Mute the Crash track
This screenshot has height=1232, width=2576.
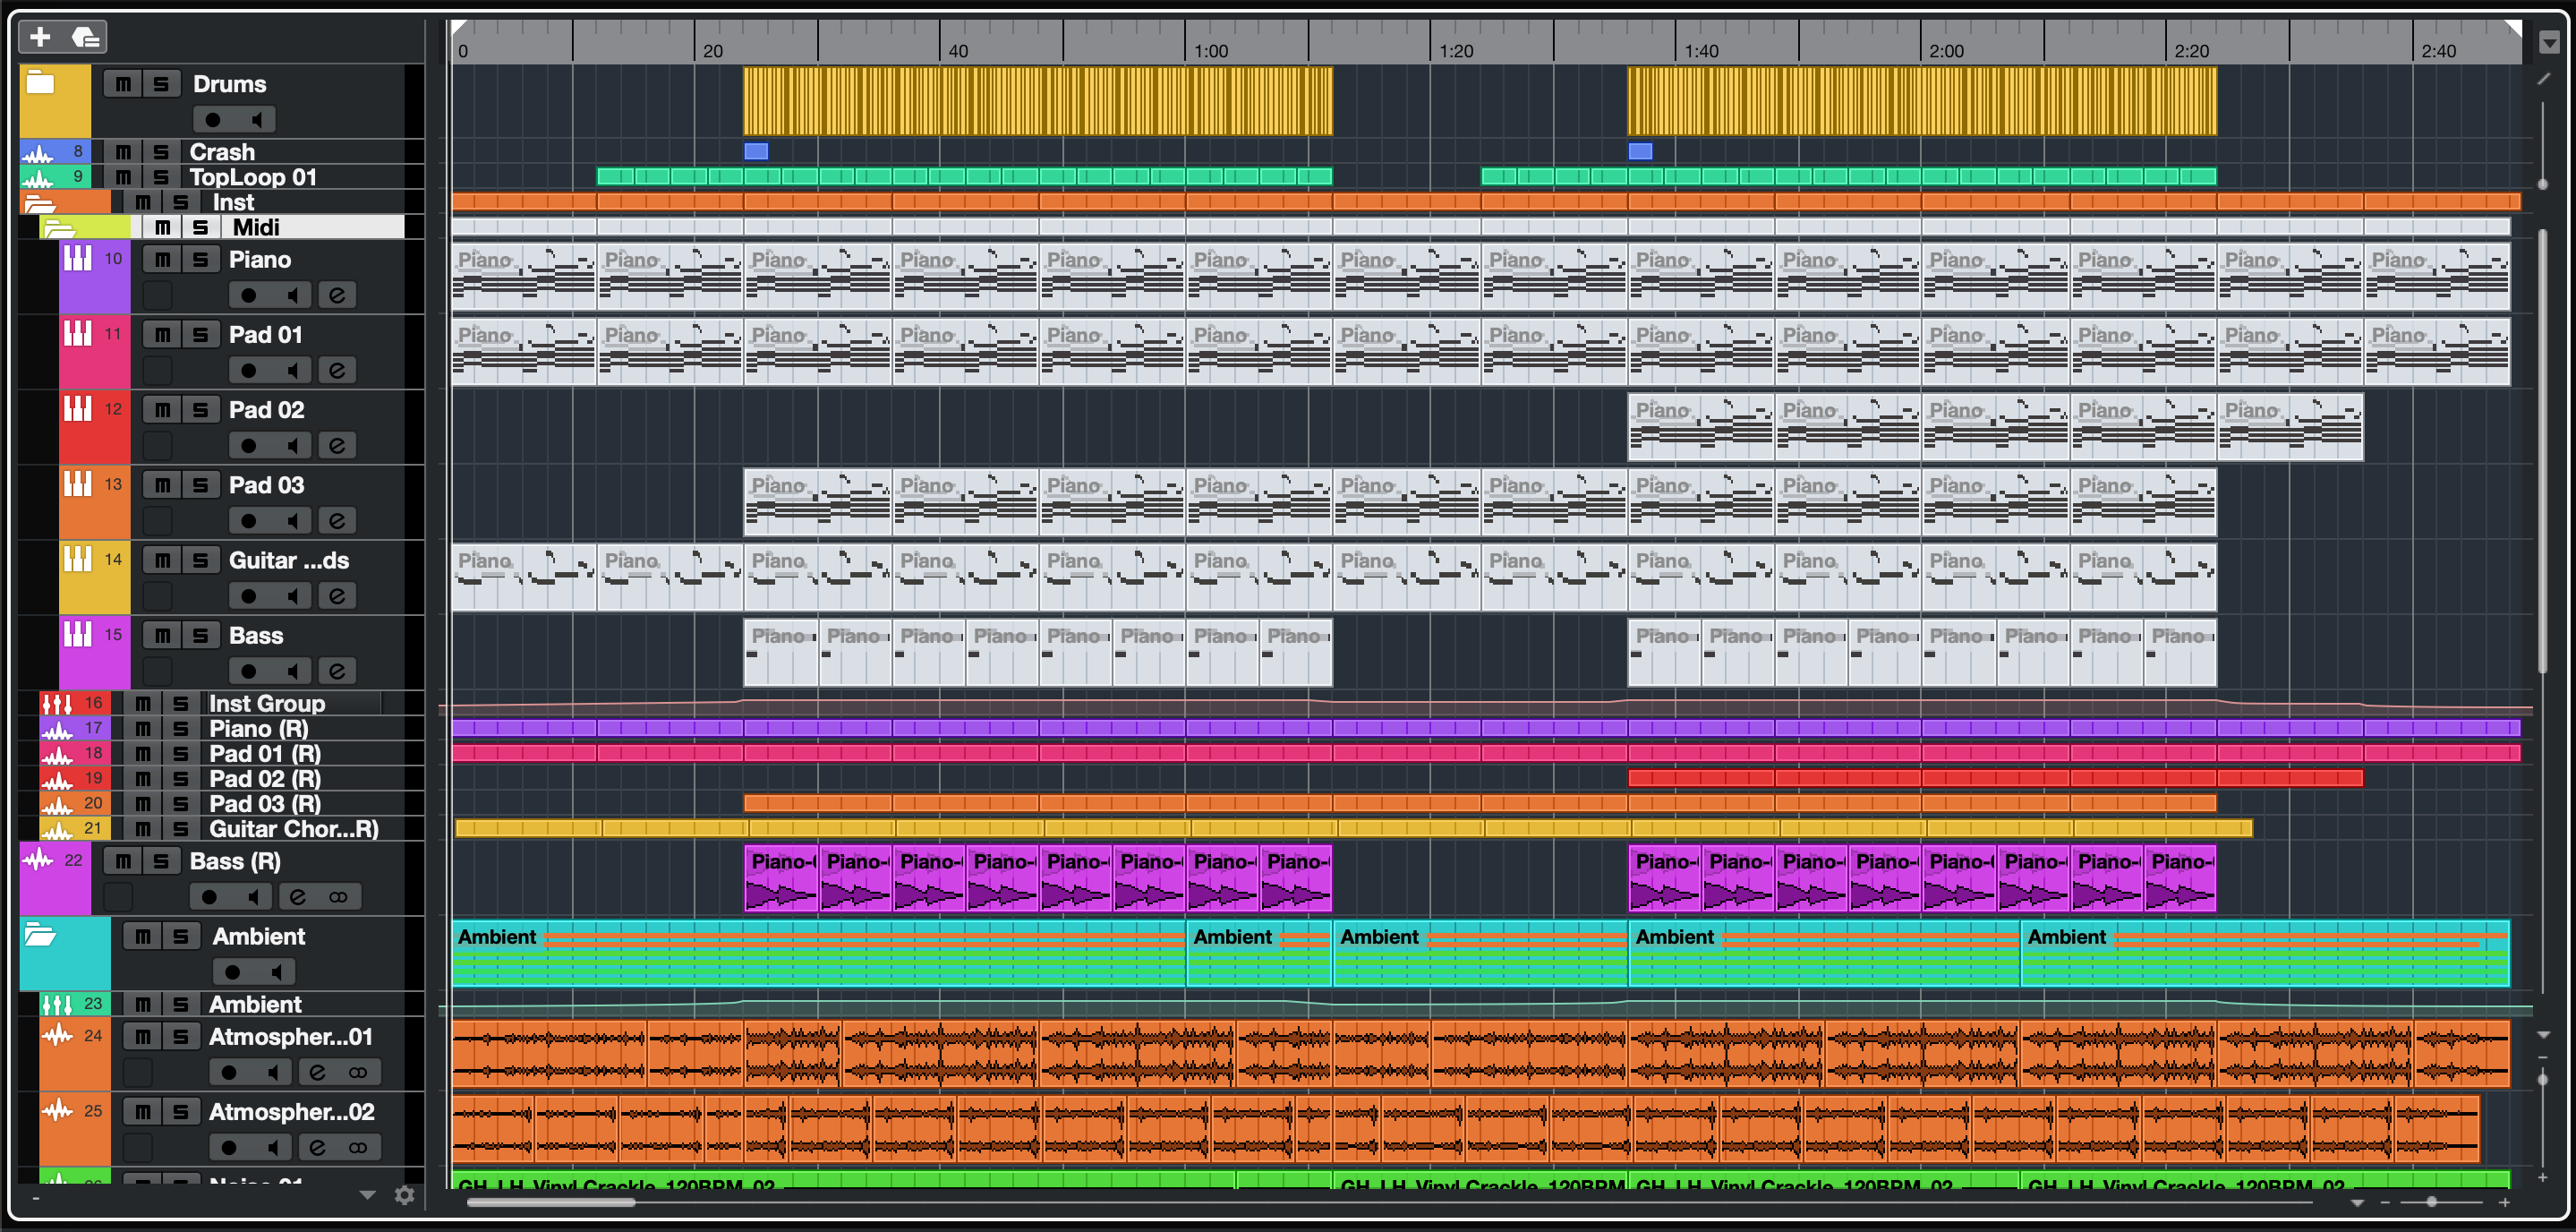click(x=123, y=152)
